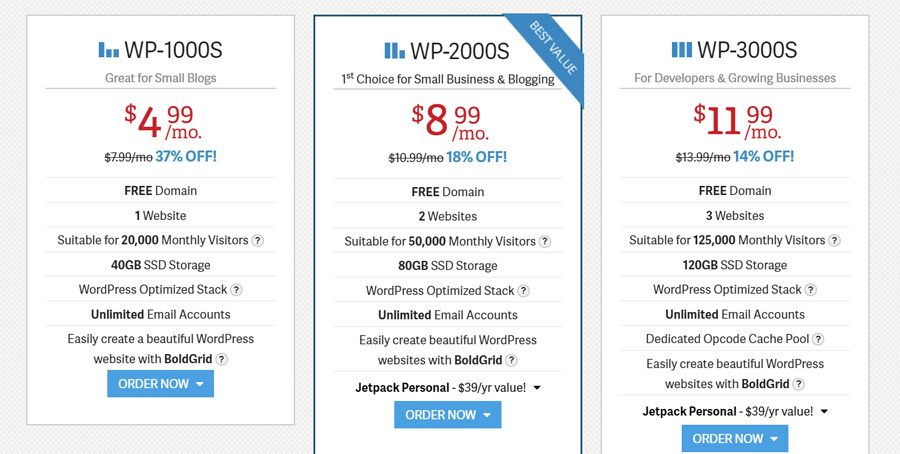
Task: Click the WP-3000S bar chart icon
Action: click(681, 49)
